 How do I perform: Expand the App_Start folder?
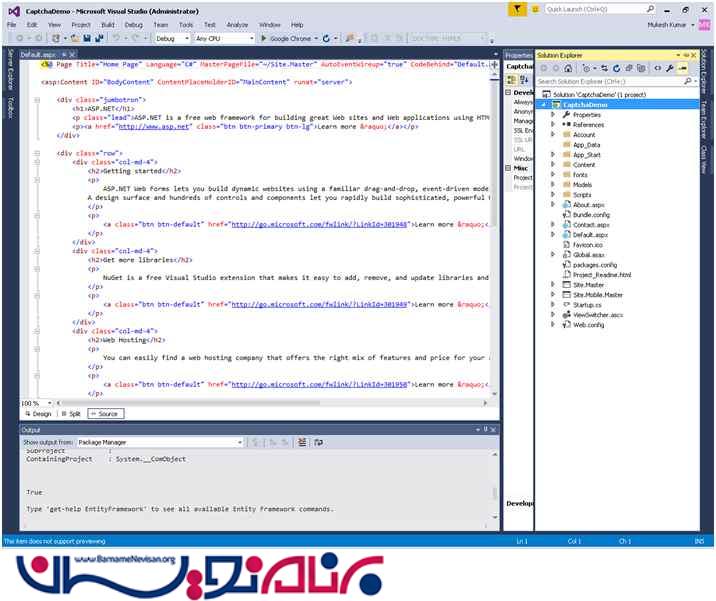553,155
